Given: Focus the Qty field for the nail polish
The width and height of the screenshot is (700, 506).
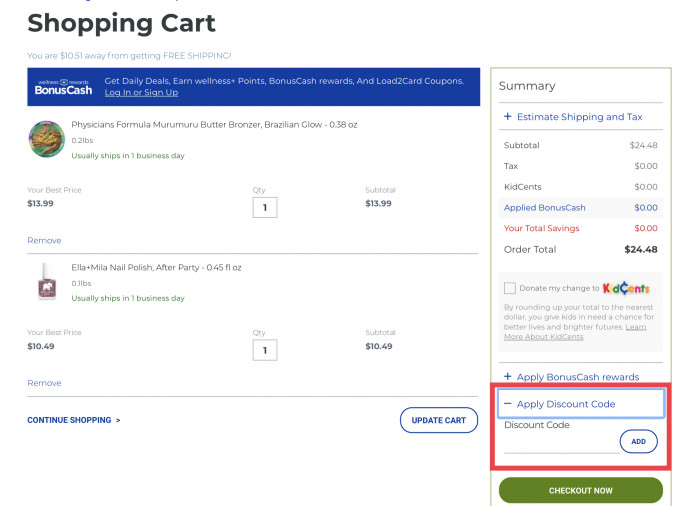Looking at the screenshot, I should [265, 350].
